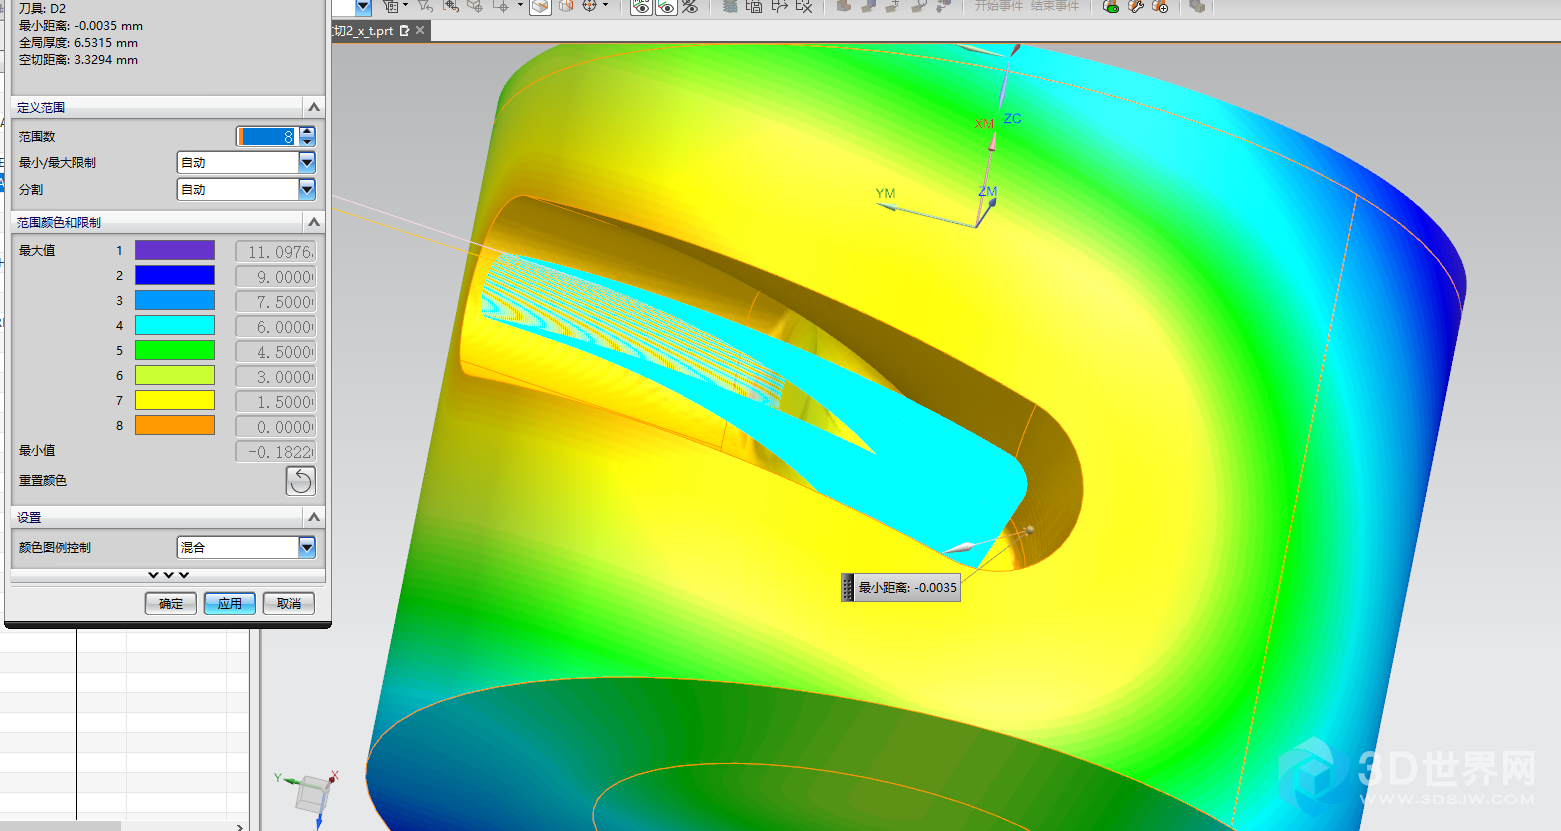Collapse the 定义范围 section
Screen dimensions: 1561x831
(314, 107)
